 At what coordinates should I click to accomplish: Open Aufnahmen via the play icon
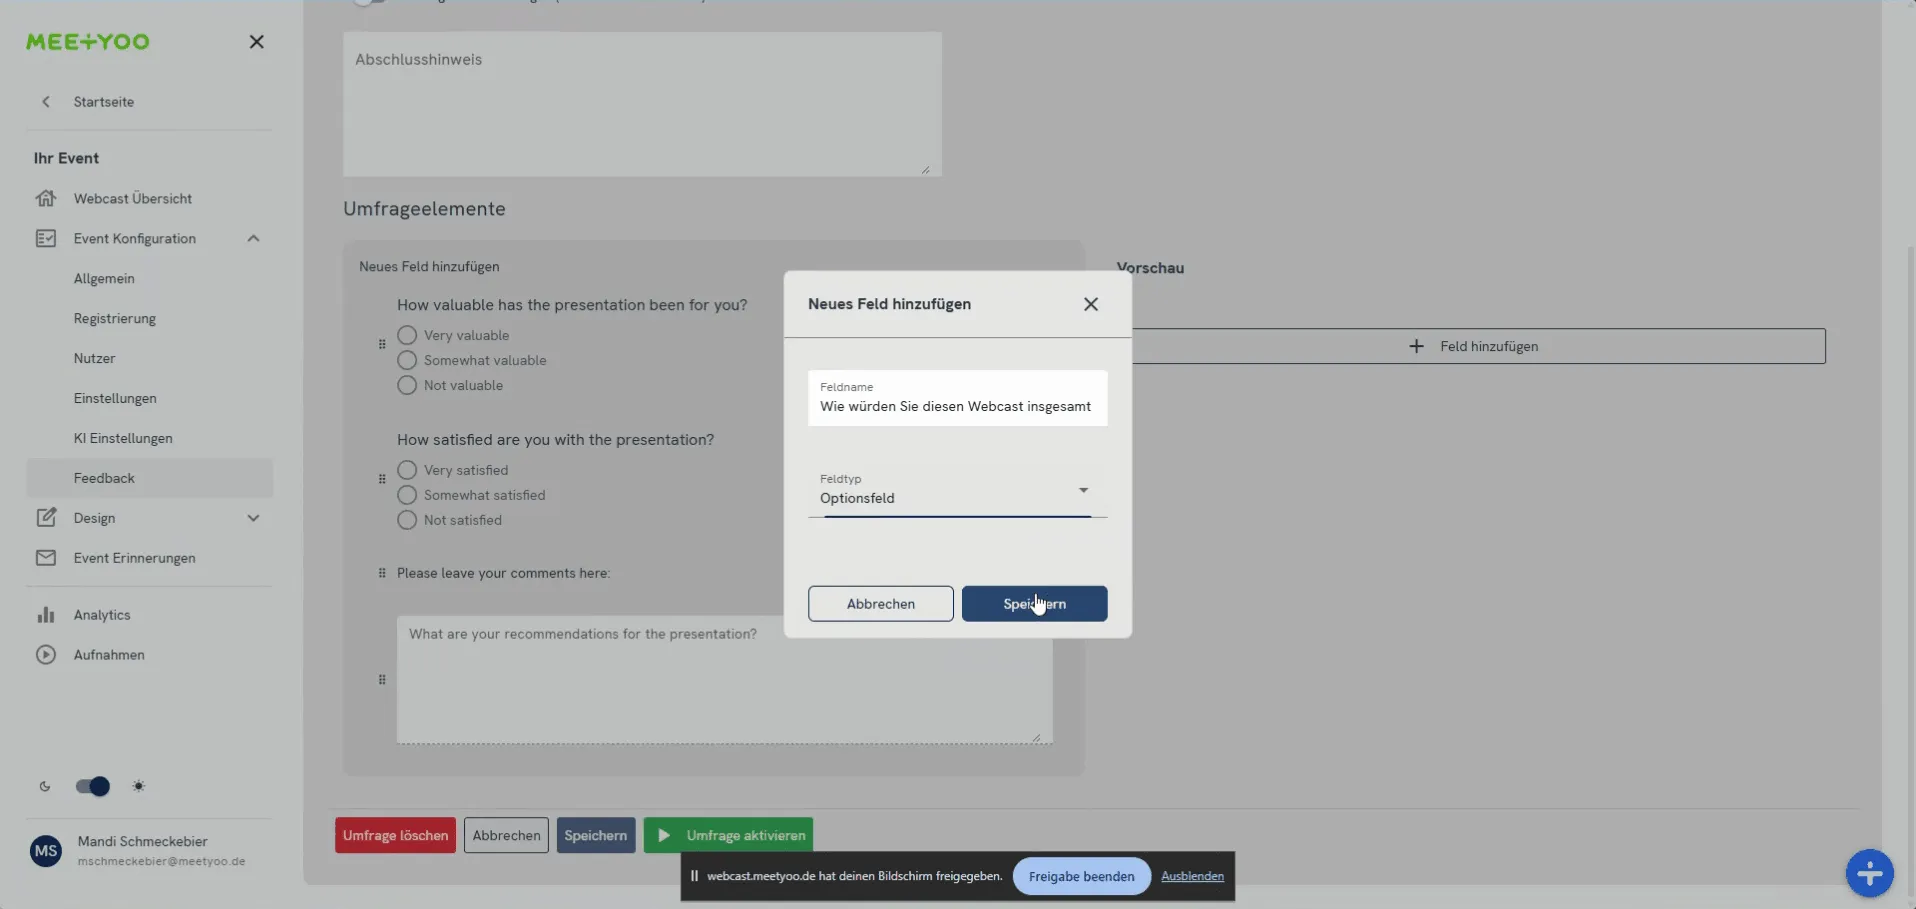(x=46, y=655)
